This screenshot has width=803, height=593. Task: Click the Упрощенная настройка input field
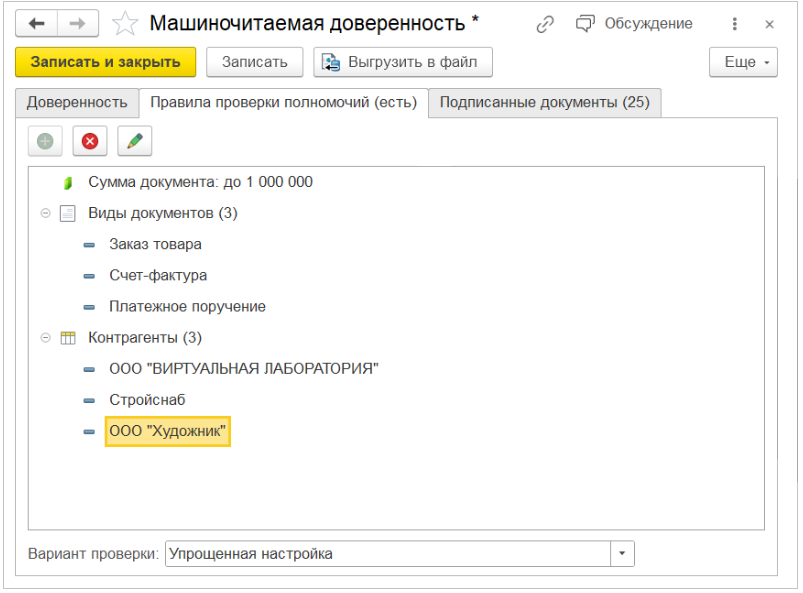pyautogui.click(x=387, y=554)
